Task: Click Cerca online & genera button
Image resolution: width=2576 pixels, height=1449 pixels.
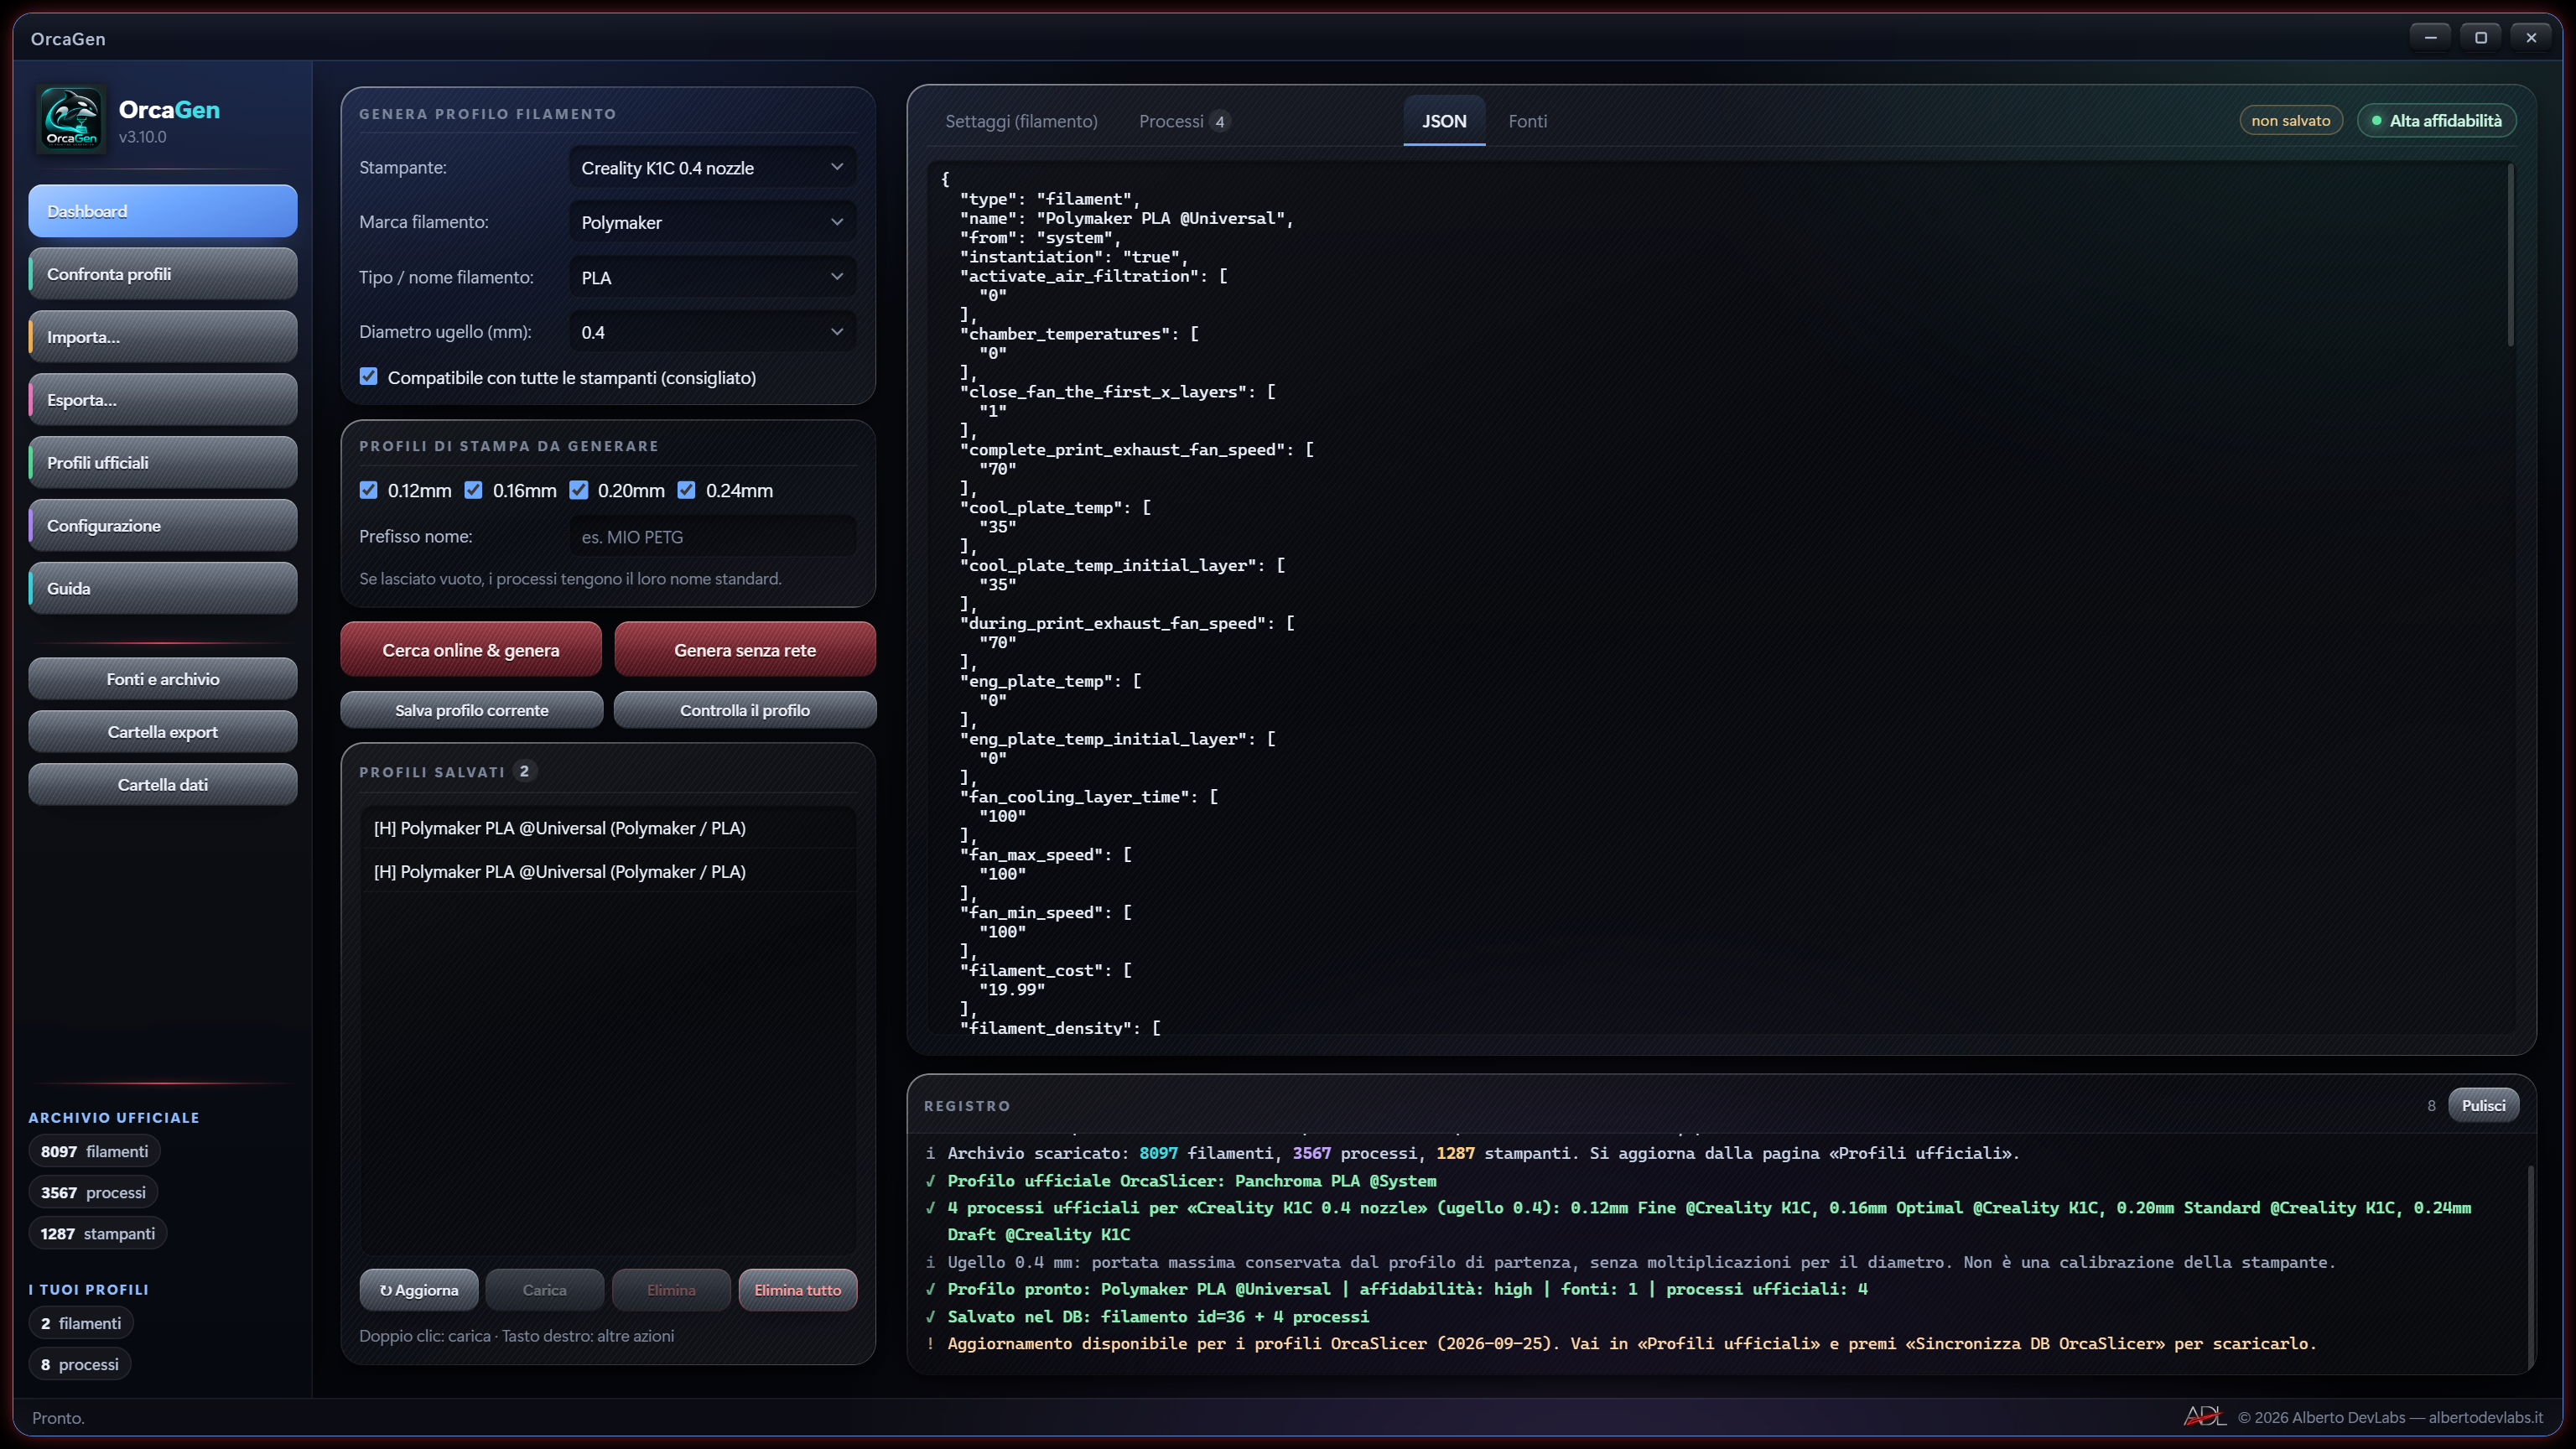Action: coord(471,650)
